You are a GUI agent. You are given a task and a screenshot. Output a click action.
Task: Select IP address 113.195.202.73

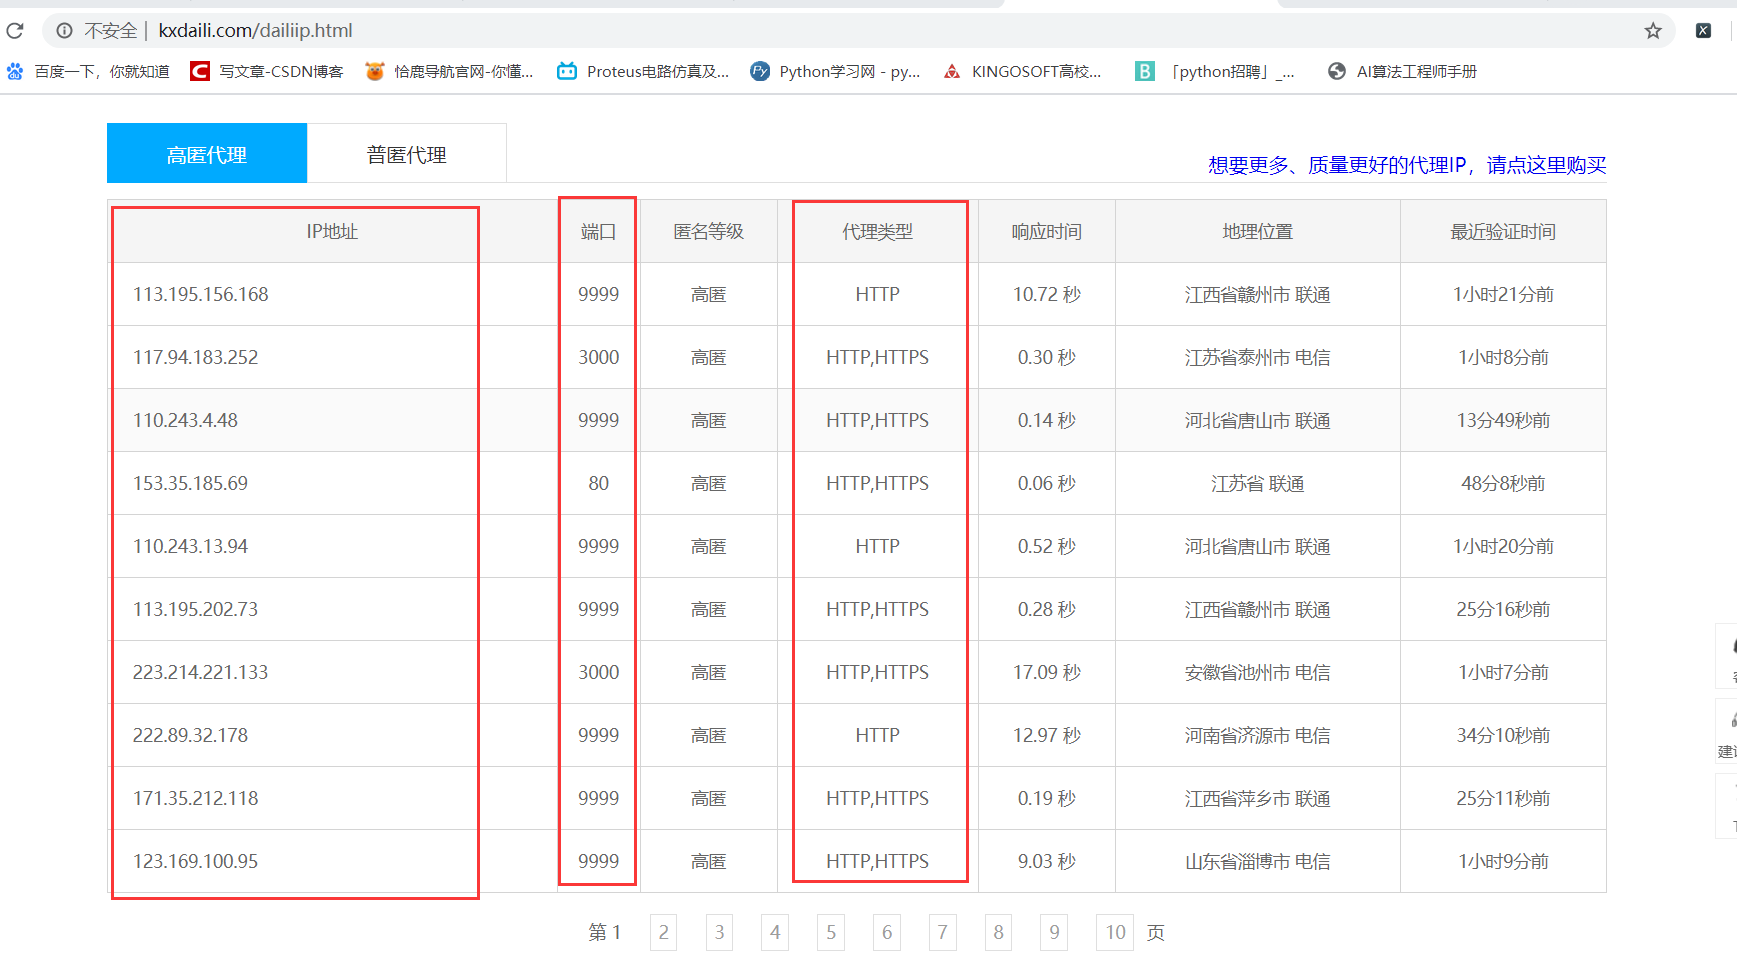(x=196, y=609)
